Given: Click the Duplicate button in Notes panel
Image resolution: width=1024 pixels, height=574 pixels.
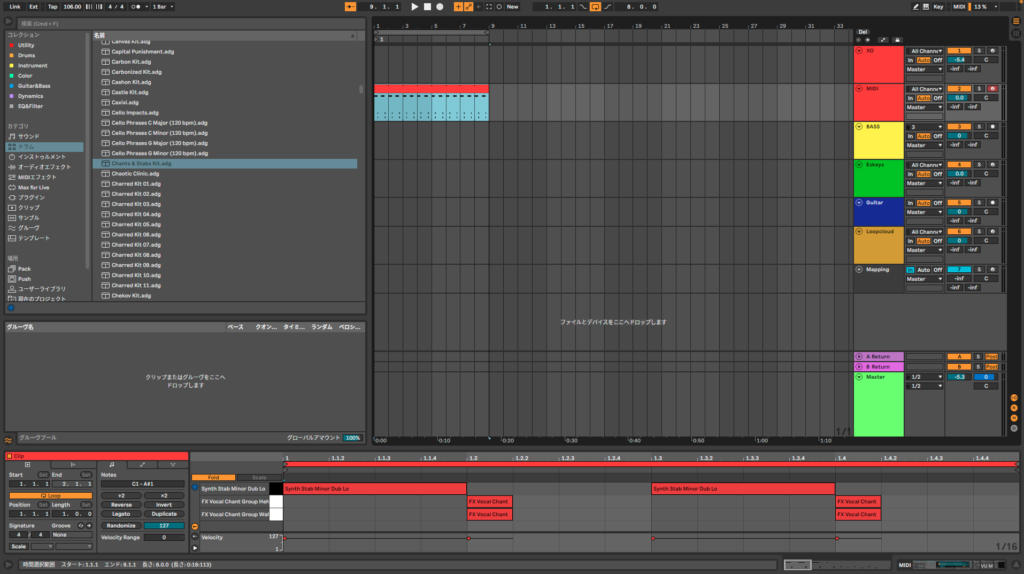Looking at the screenshot, I should coord(164,514).
